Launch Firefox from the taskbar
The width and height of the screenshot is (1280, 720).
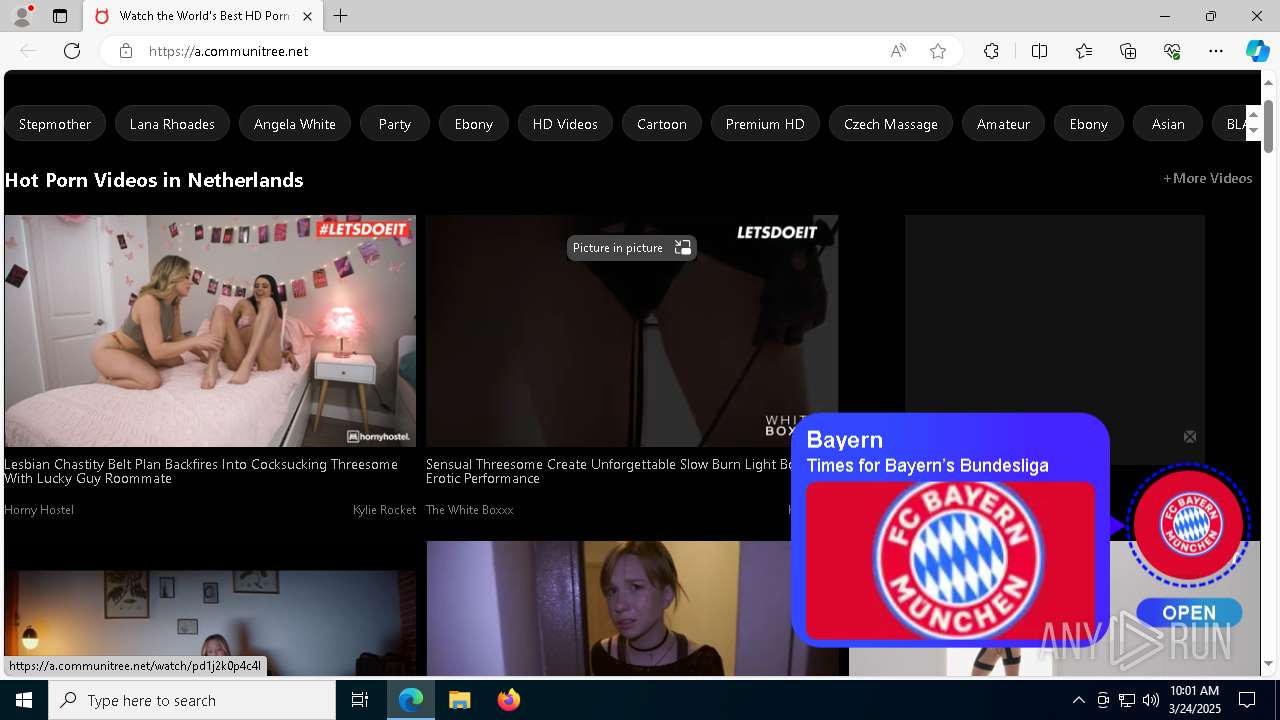508,700
